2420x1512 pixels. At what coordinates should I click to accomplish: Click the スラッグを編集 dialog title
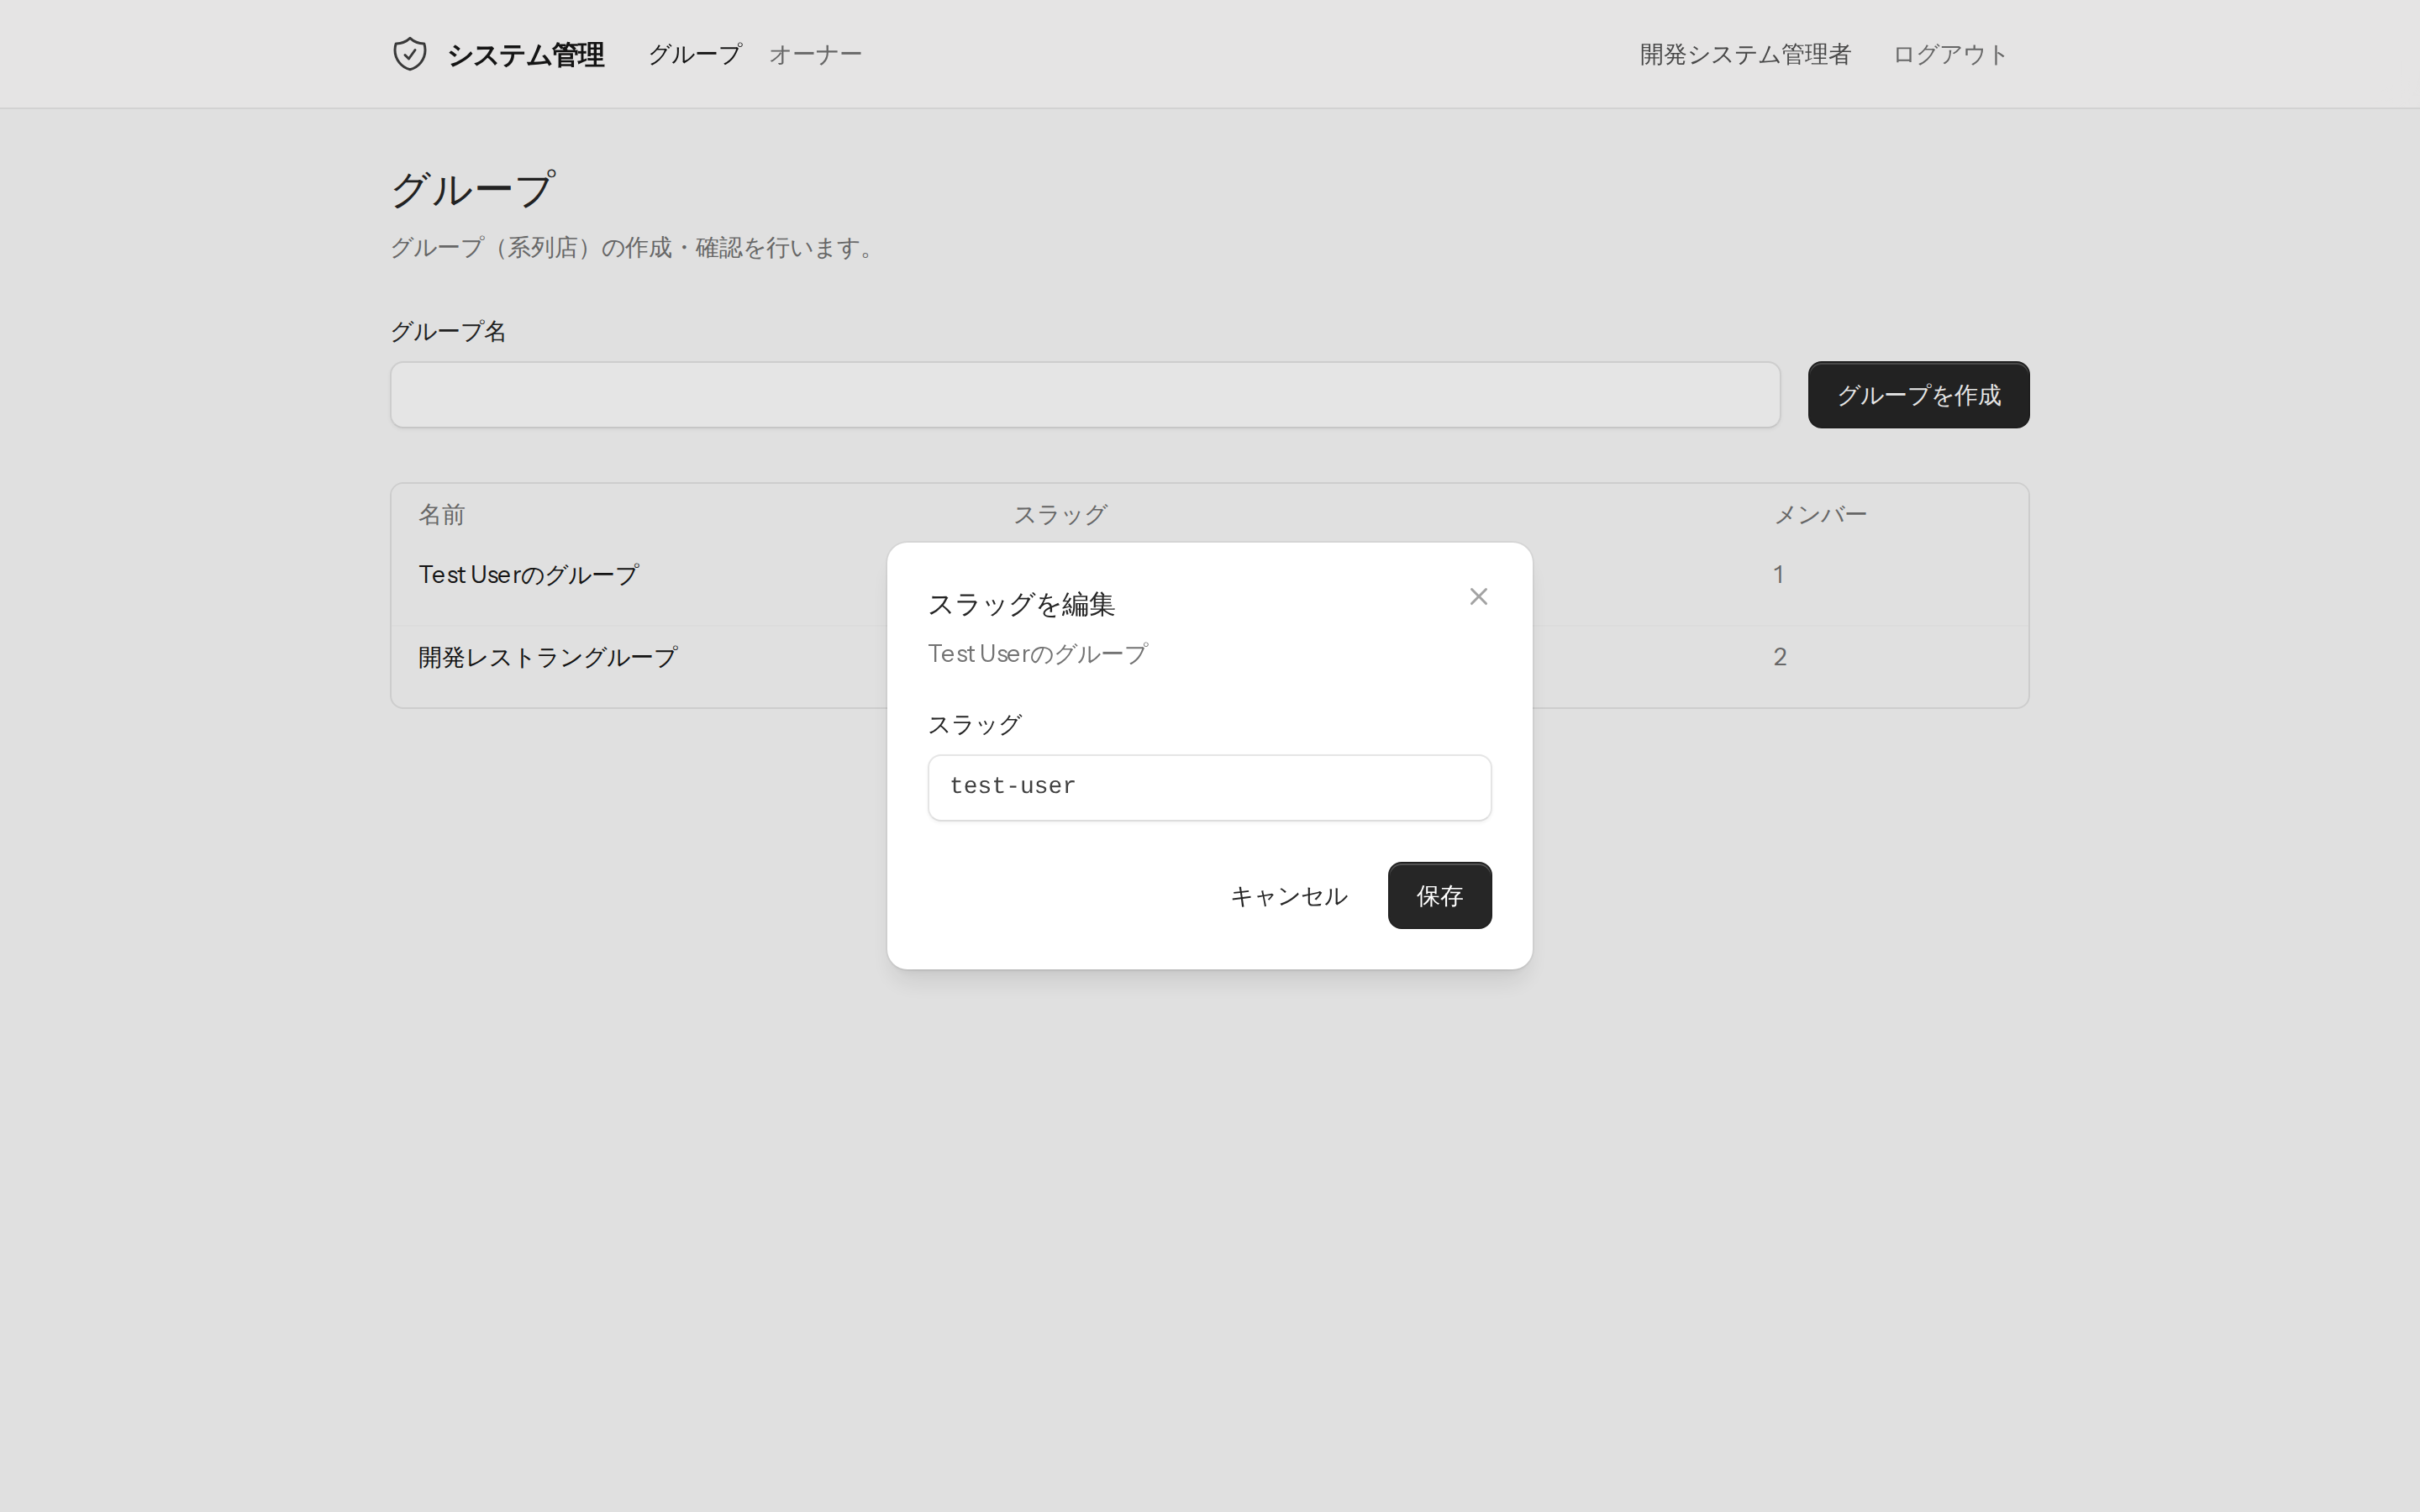pos(1021,604)
